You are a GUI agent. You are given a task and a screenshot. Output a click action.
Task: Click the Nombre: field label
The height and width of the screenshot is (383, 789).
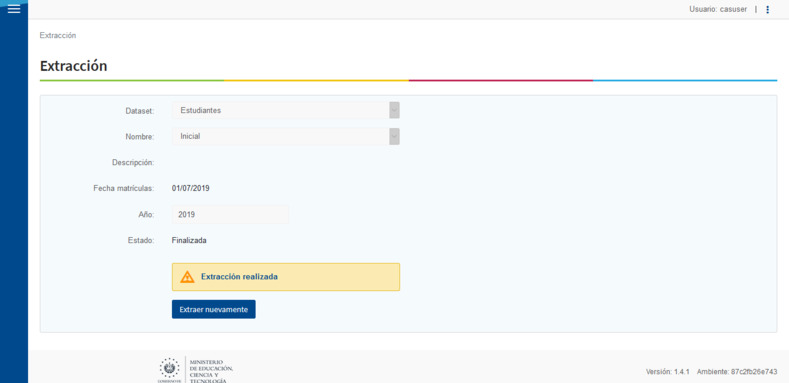pyautogui.click(x=140, y=136)
